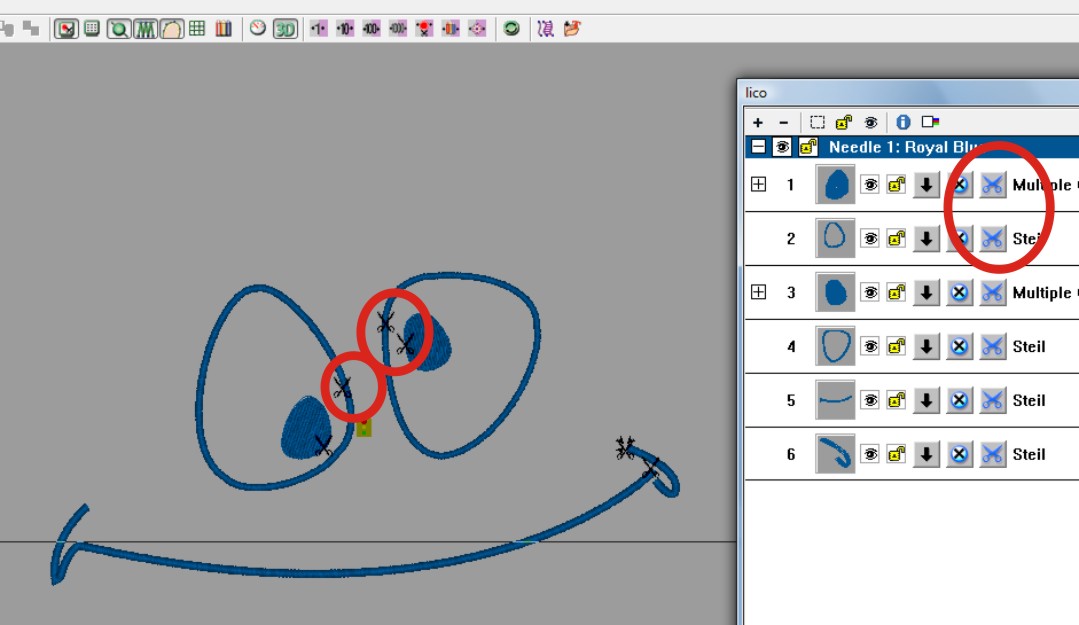Toggle the scissors trim on object 3
This screenshot has height=625, width=1079.
992,293
